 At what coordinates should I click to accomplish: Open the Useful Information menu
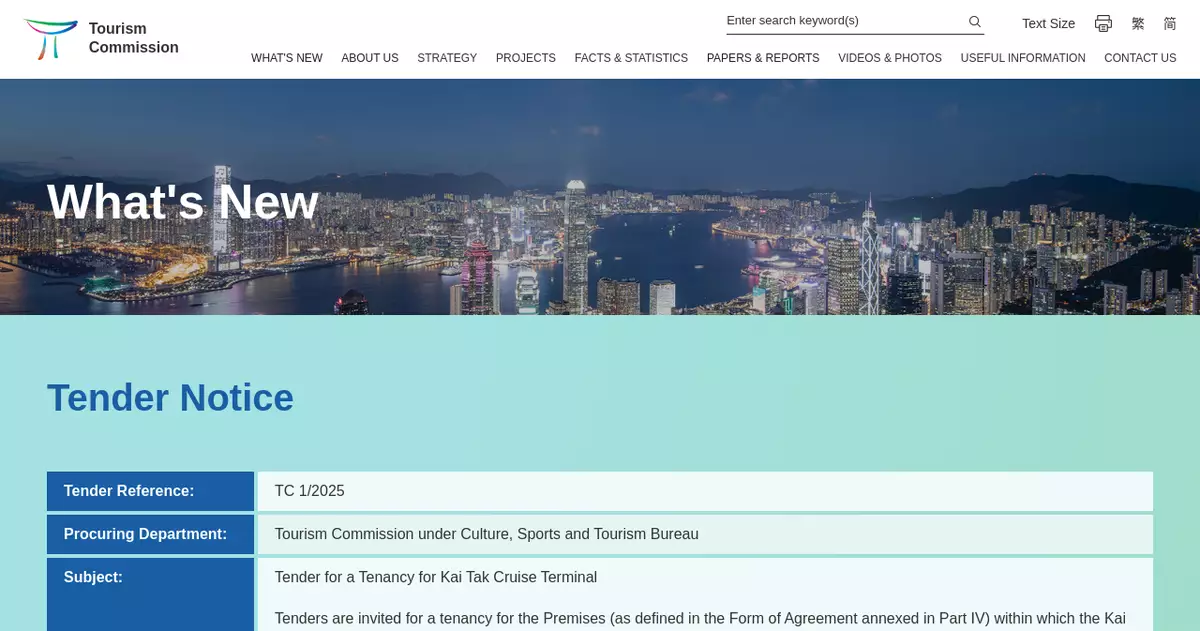pyautogui.click(x=1022, y=58)
